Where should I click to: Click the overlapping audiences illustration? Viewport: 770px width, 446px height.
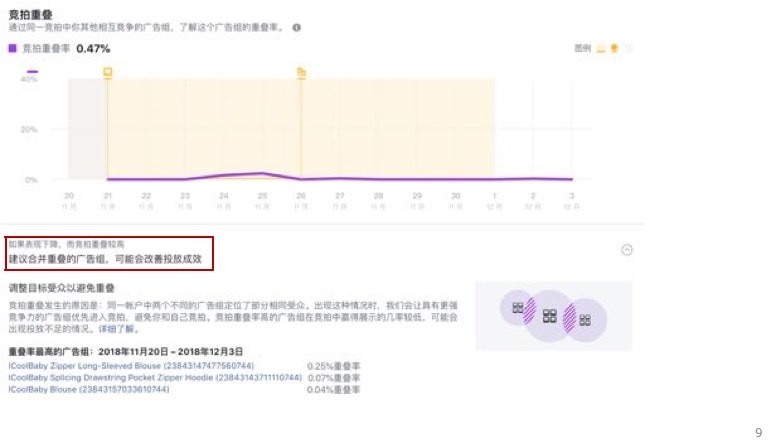click(x=552, y=315)
